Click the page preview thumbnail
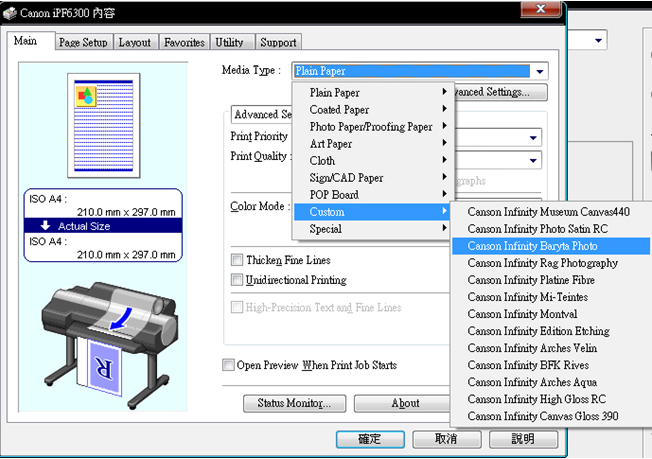This screenshot has height=459, width=652. [x=104, y=125]
